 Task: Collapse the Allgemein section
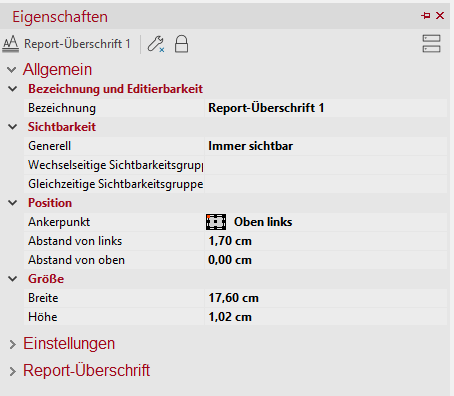tap(11, 70)
